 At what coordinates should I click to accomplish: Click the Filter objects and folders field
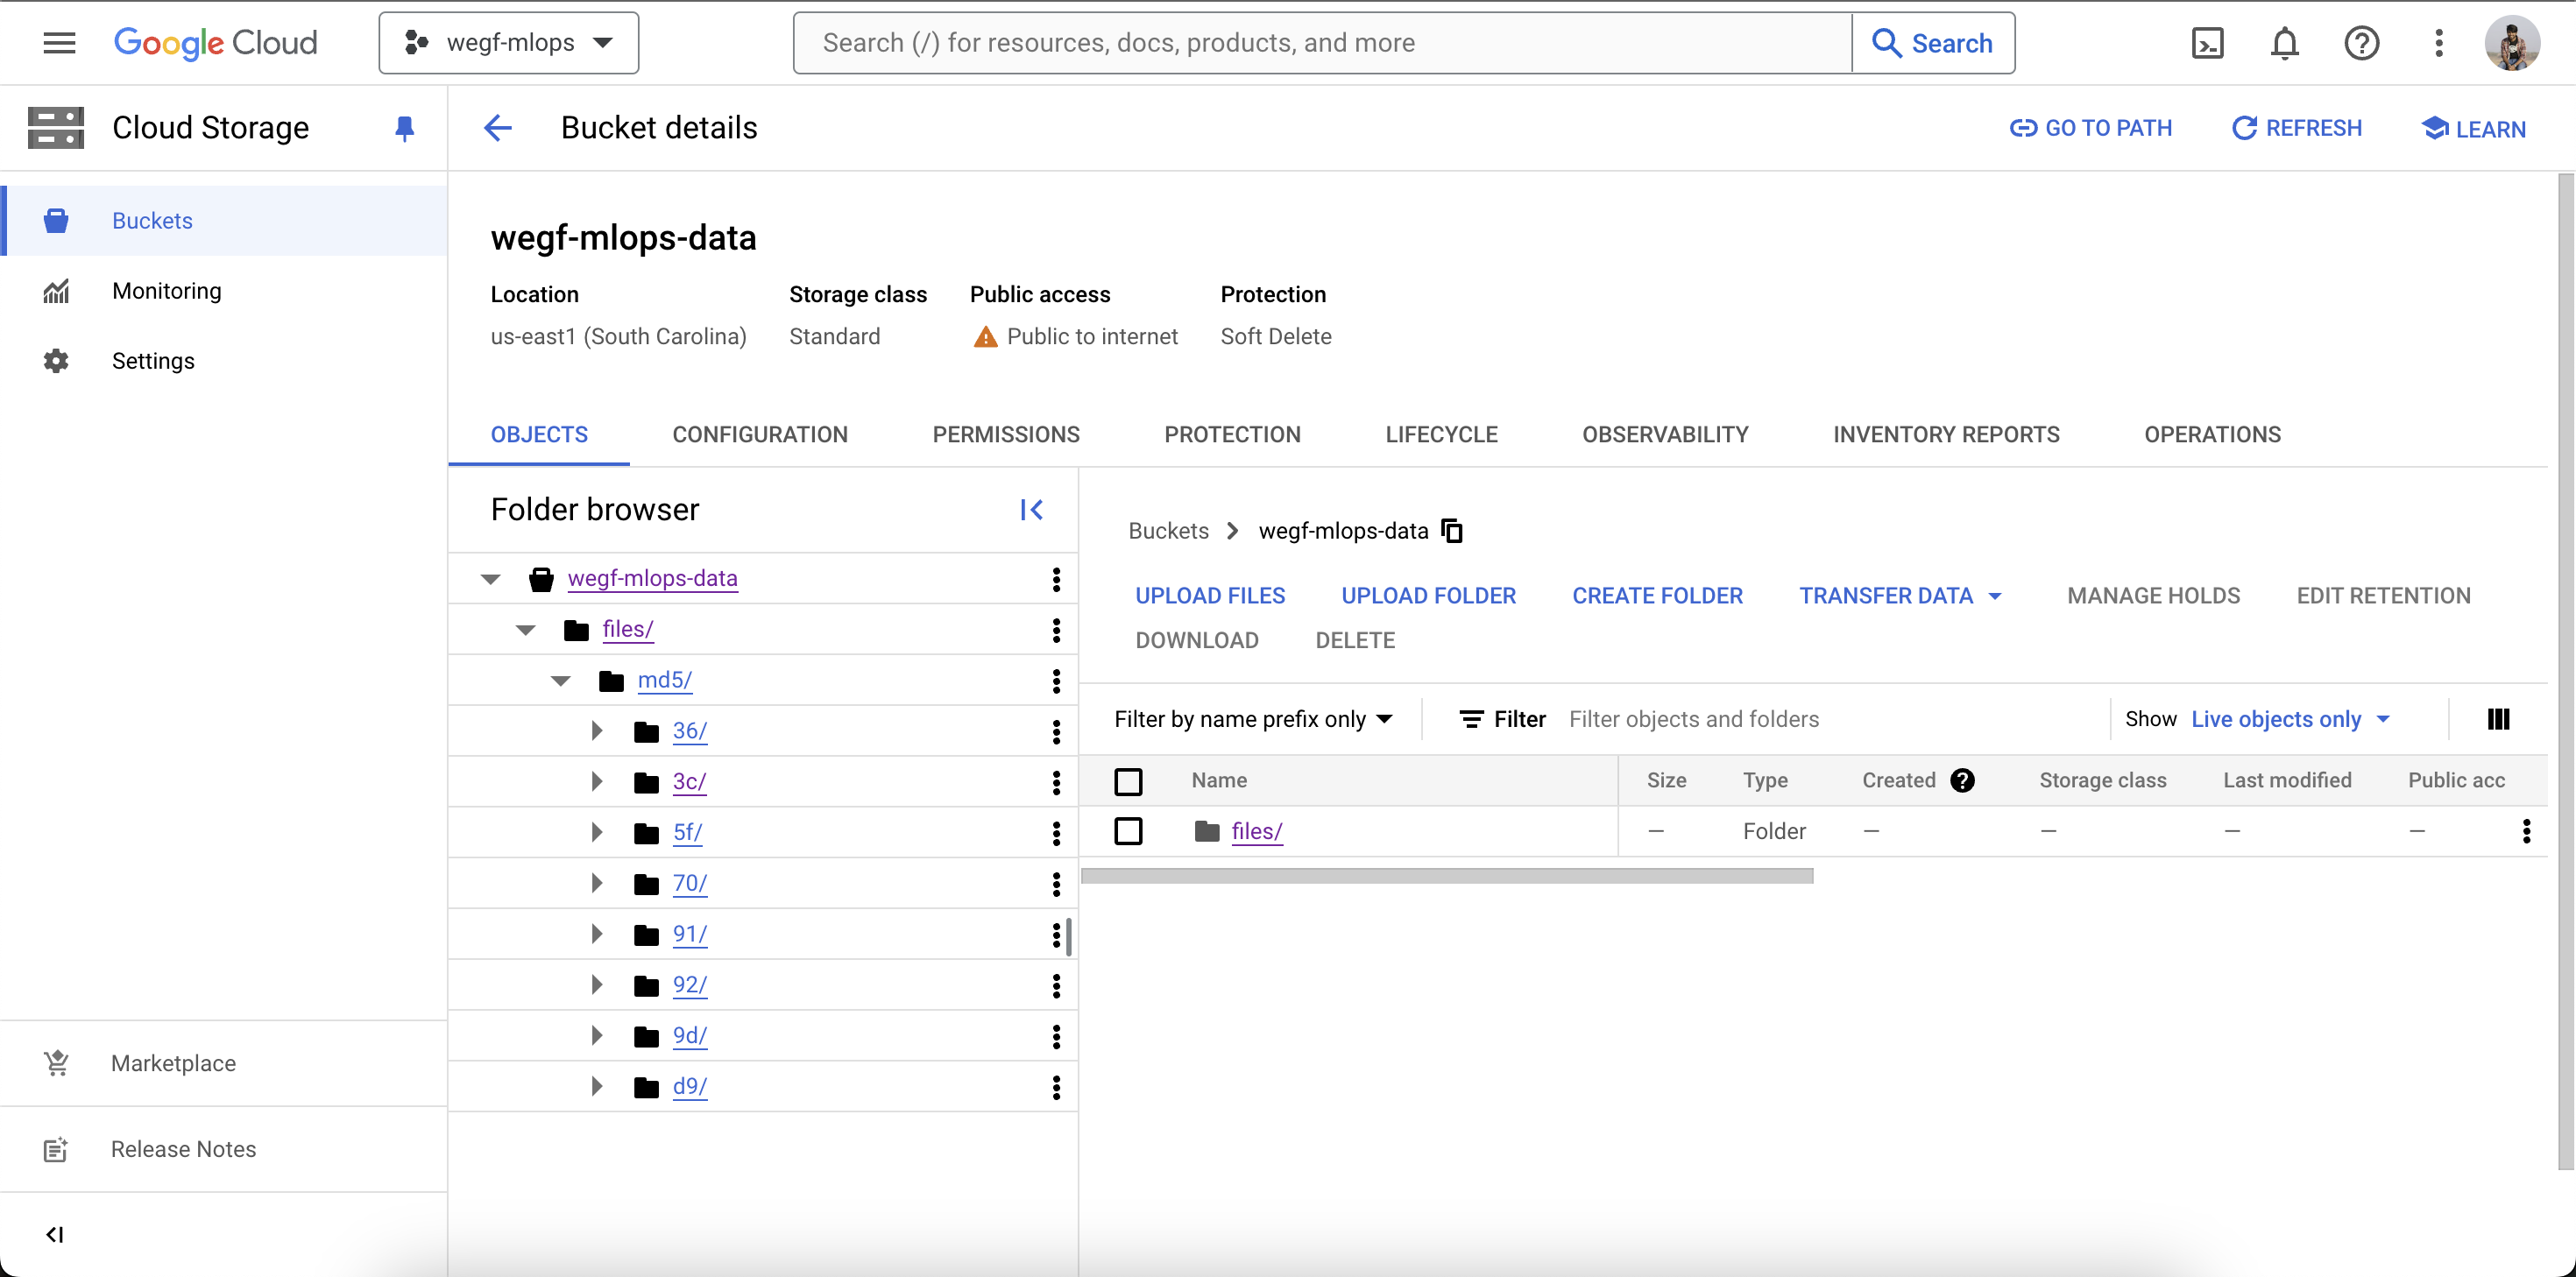click(1830, 719)
